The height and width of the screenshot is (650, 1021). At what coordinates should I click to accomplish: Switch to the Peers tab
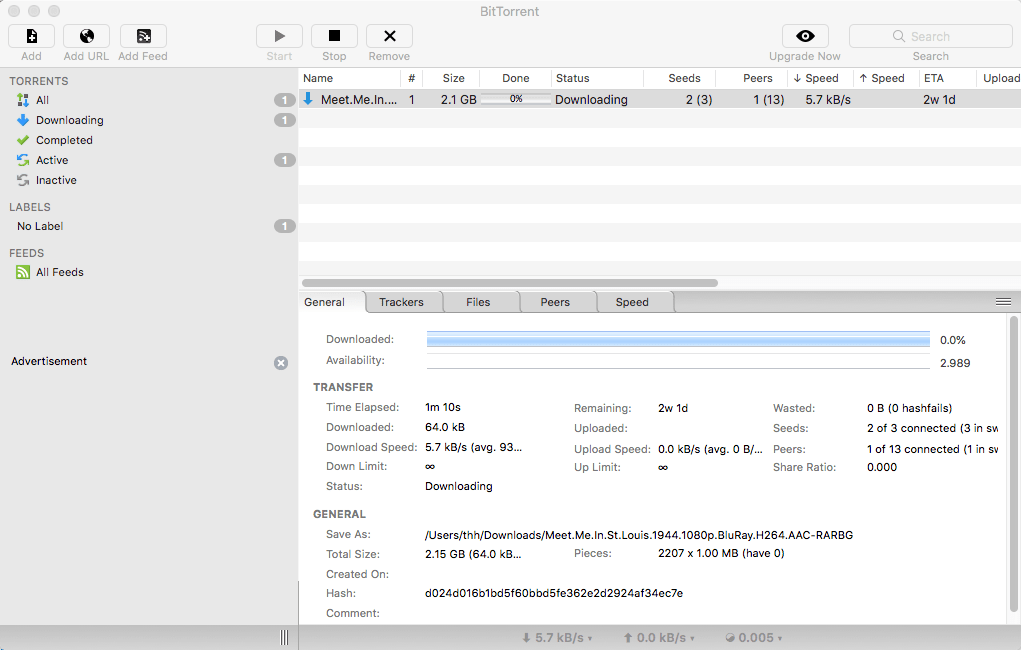click(555, 302)
